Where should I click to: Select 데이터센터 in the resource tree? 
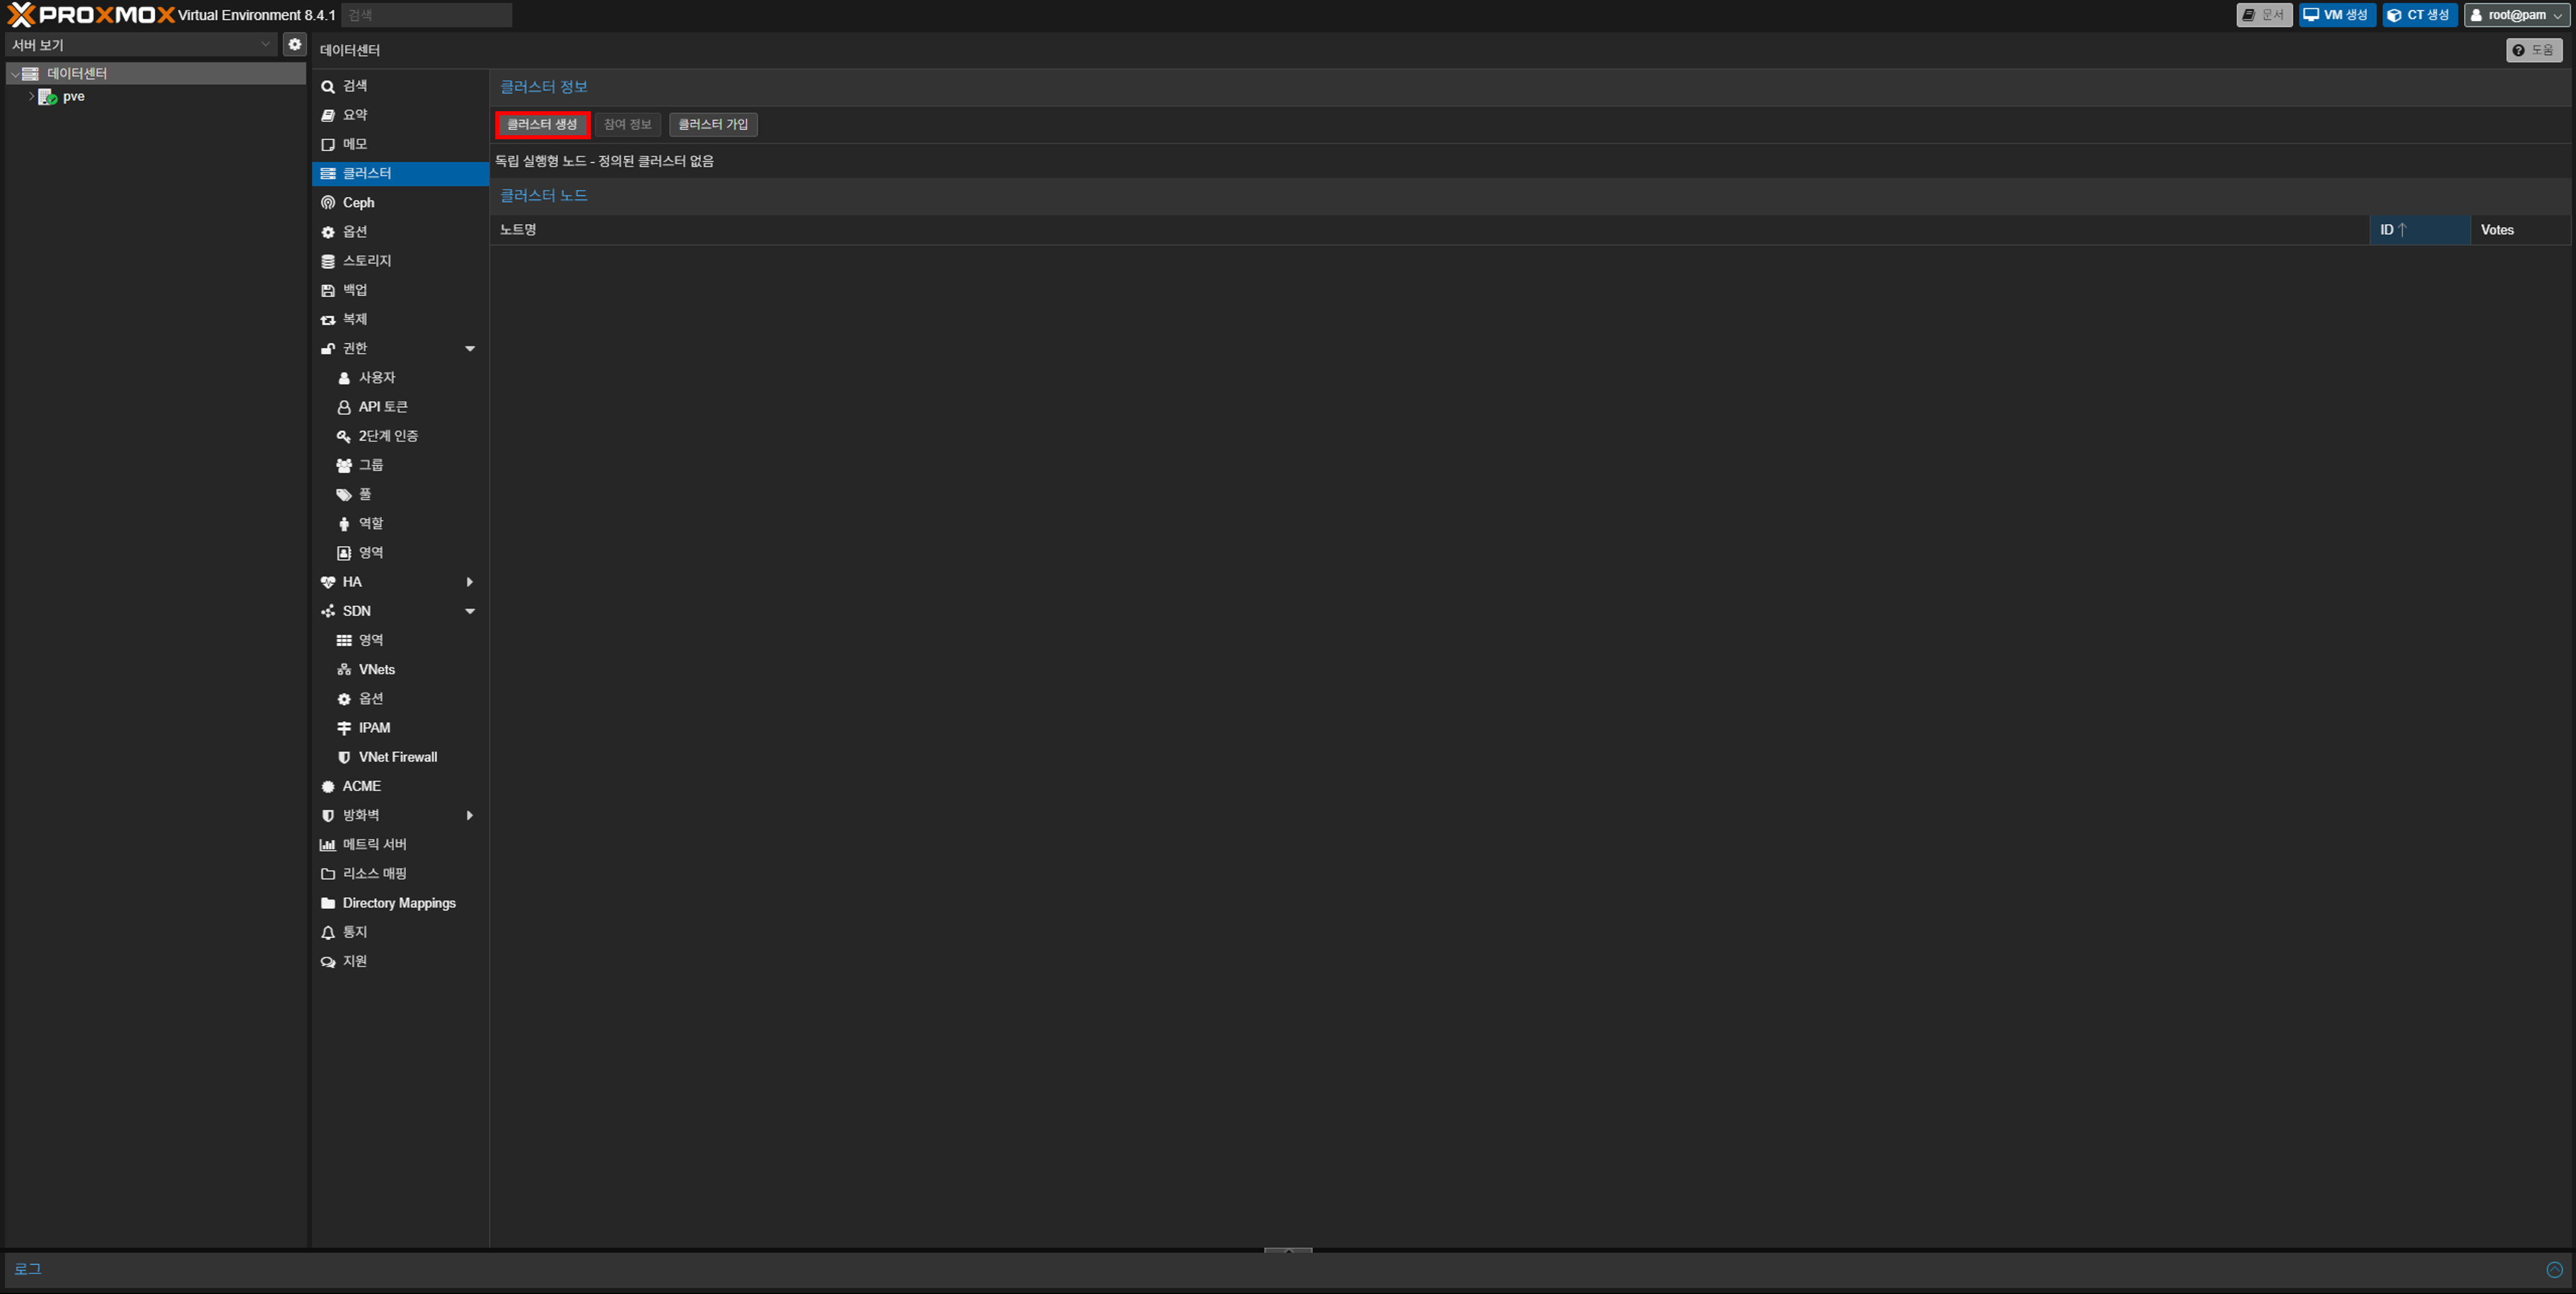tap(155, 74)
